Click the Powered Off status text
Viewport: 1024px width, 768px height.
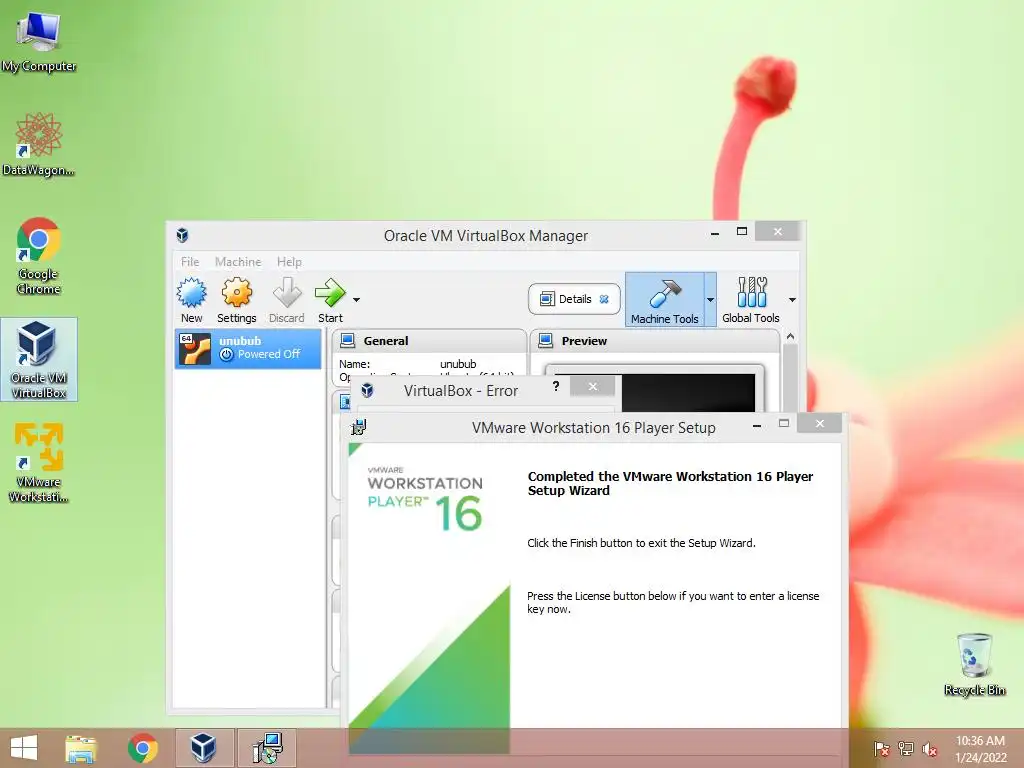click(268, 354)
